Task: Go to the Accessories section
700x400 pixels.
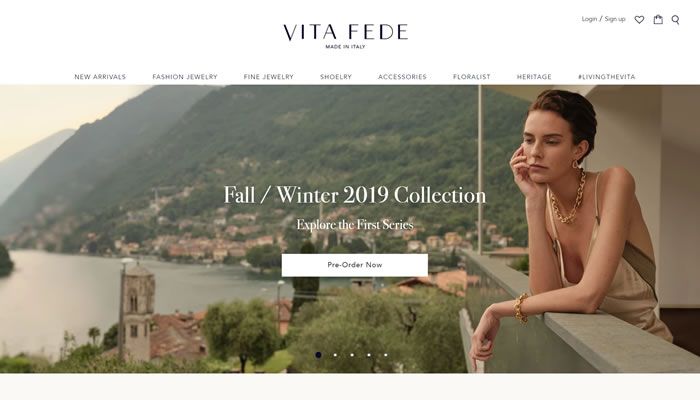Action: [402, 77]
